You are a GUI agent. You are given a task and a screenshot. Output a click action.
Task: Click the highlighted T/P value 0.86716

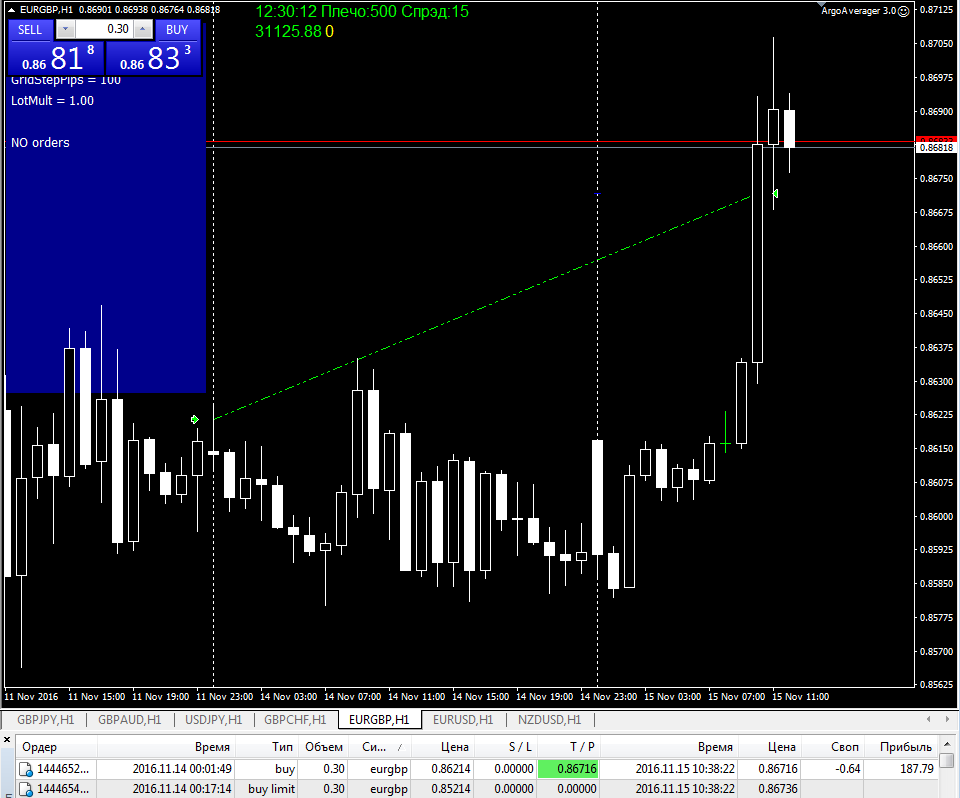(x=568, y=769)
